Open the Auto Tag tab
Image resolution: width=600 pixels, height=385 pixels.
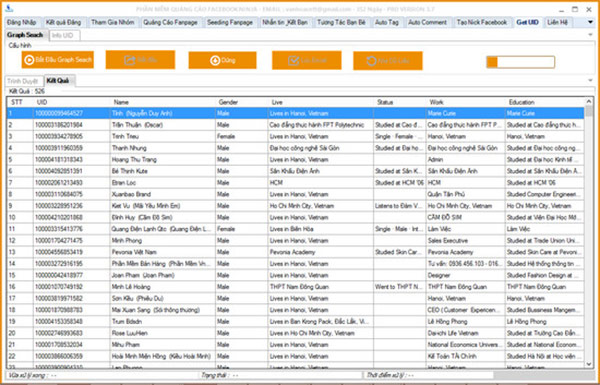387,22
